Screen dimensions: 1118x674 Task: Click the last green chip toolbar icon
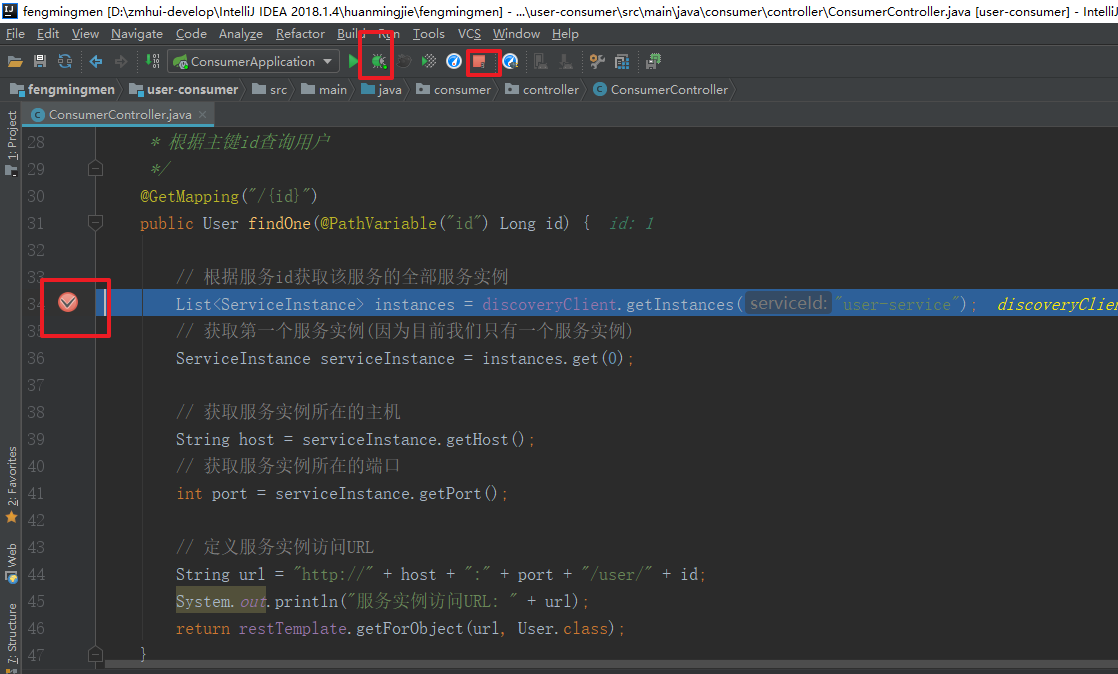point(653,62)
